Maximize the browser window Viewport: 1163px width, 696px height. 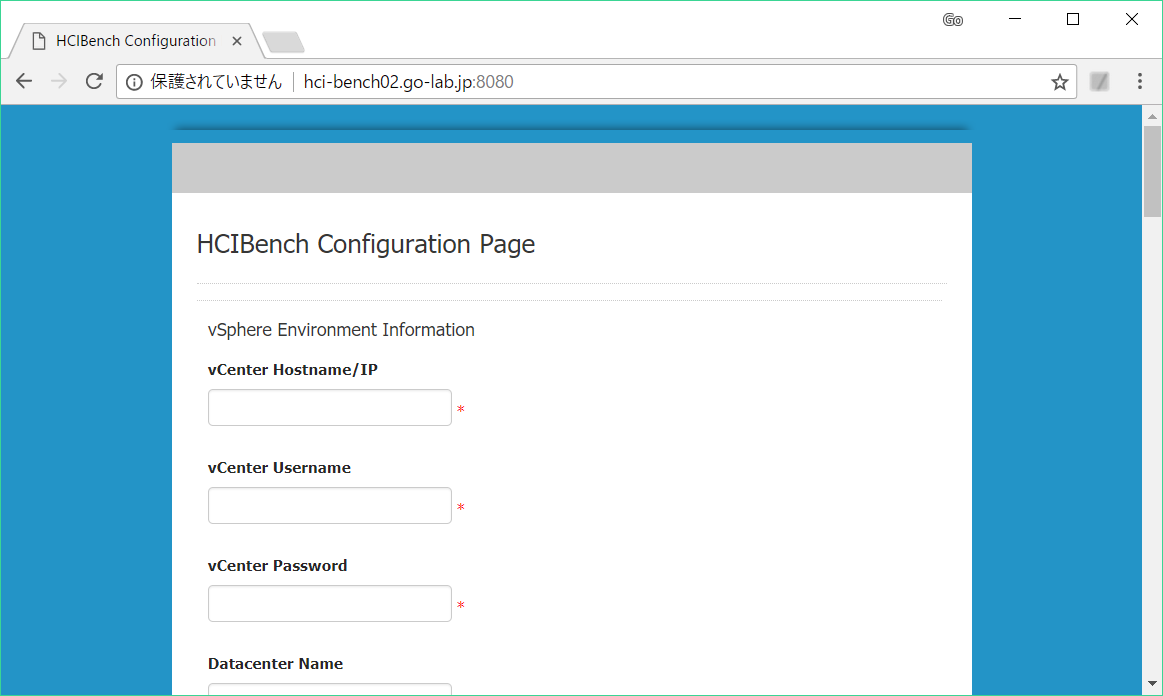point(1073,19)
